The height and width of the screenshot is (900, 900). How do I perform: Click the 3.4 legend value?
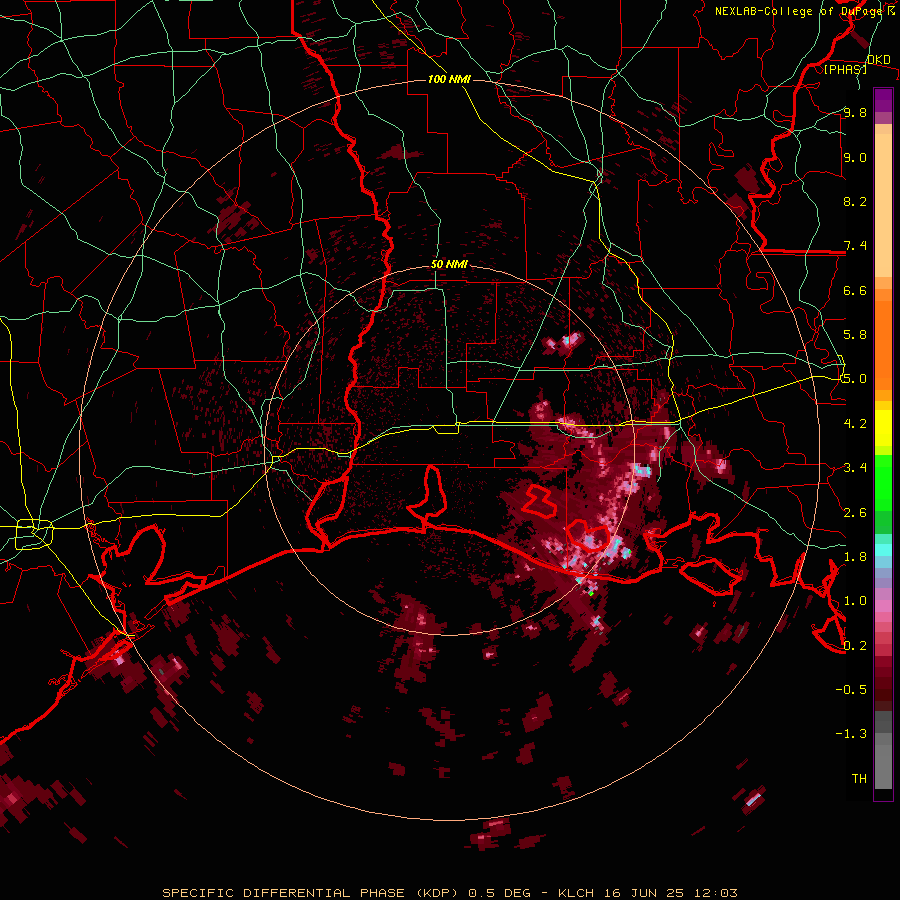coord(855,468)
